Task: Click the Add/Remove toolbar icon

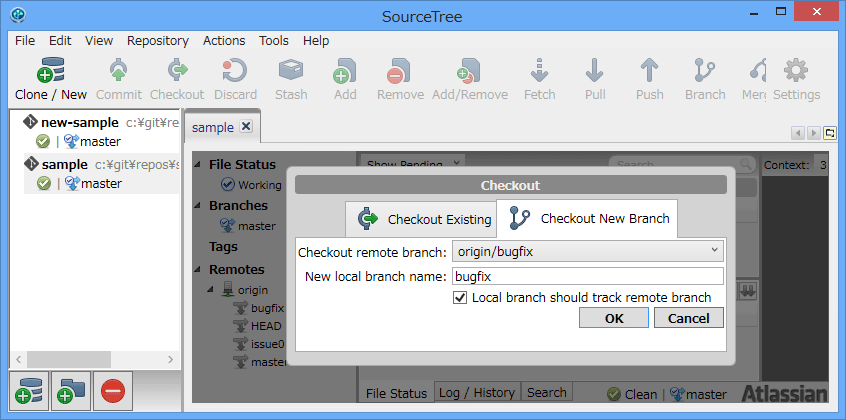Action: point(469,70)
